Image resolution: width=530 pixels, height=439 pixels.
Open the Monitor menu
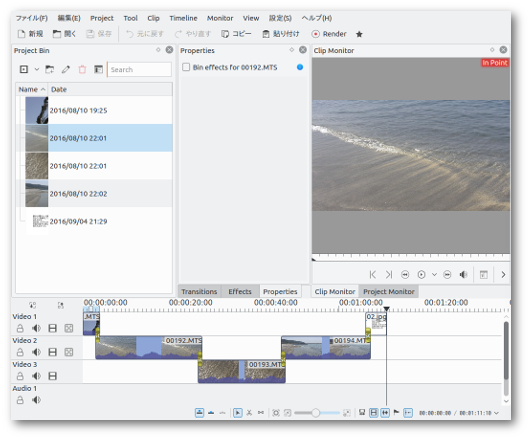pyautogui.click(x=220, y=18)
